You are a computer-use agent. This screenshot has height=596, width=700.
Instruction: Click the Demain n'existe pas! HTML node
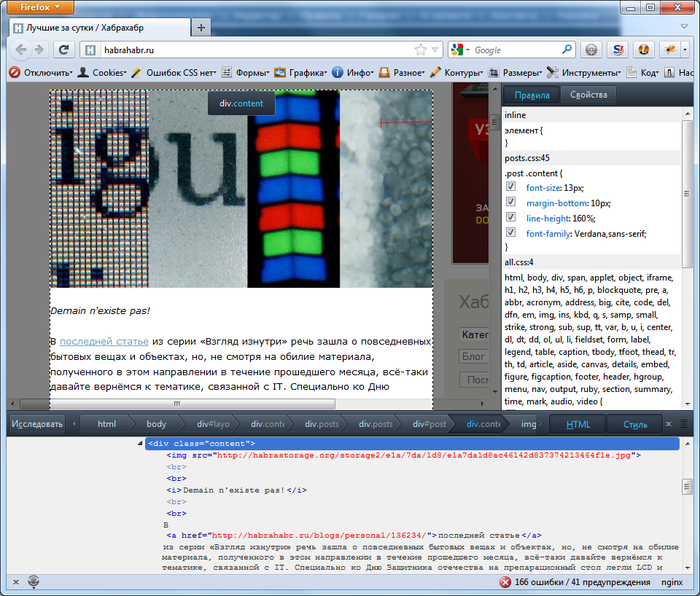click(237, 490)
